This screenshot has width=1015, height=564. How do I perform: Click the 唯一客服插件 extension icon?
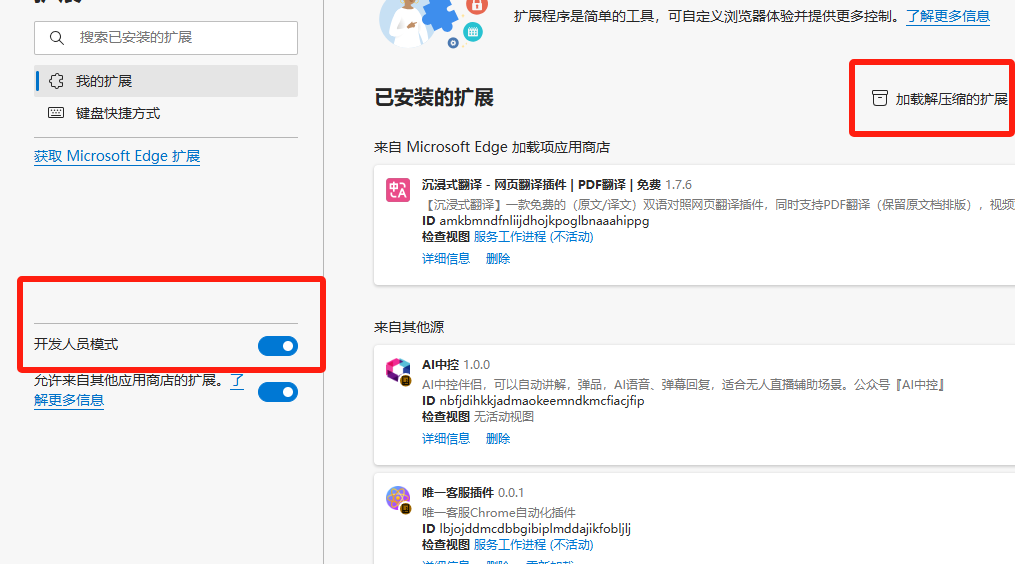click(x=398, y=499)
